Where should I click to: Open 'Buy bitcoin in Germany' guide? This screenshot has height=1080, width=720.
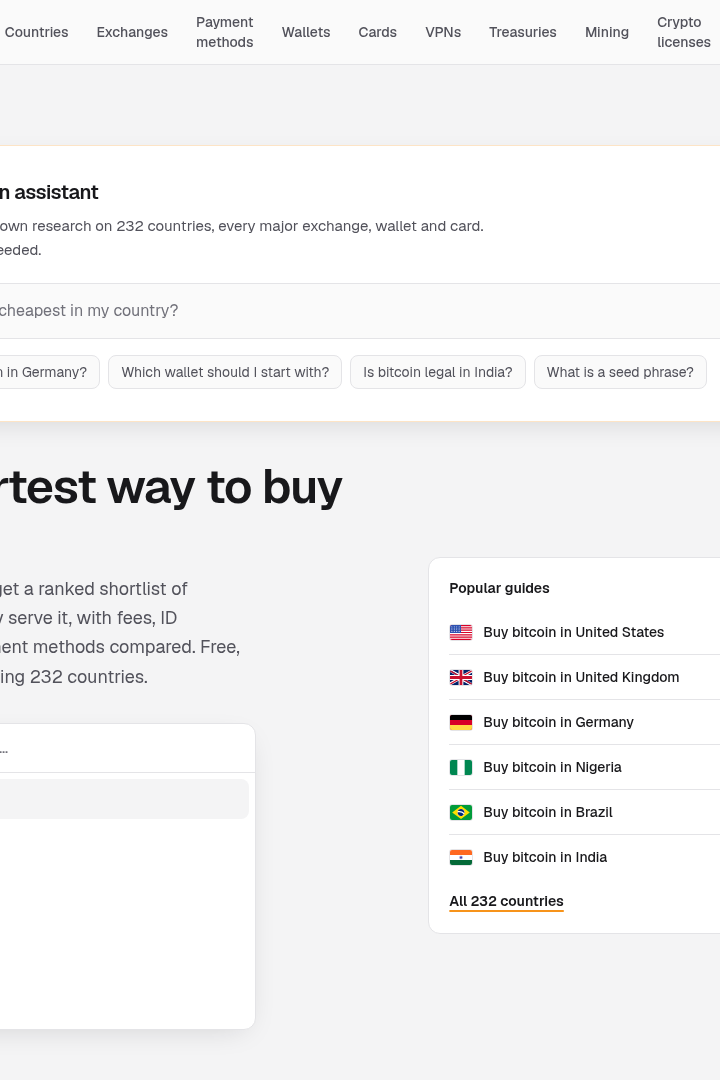(x=584, y=722)
